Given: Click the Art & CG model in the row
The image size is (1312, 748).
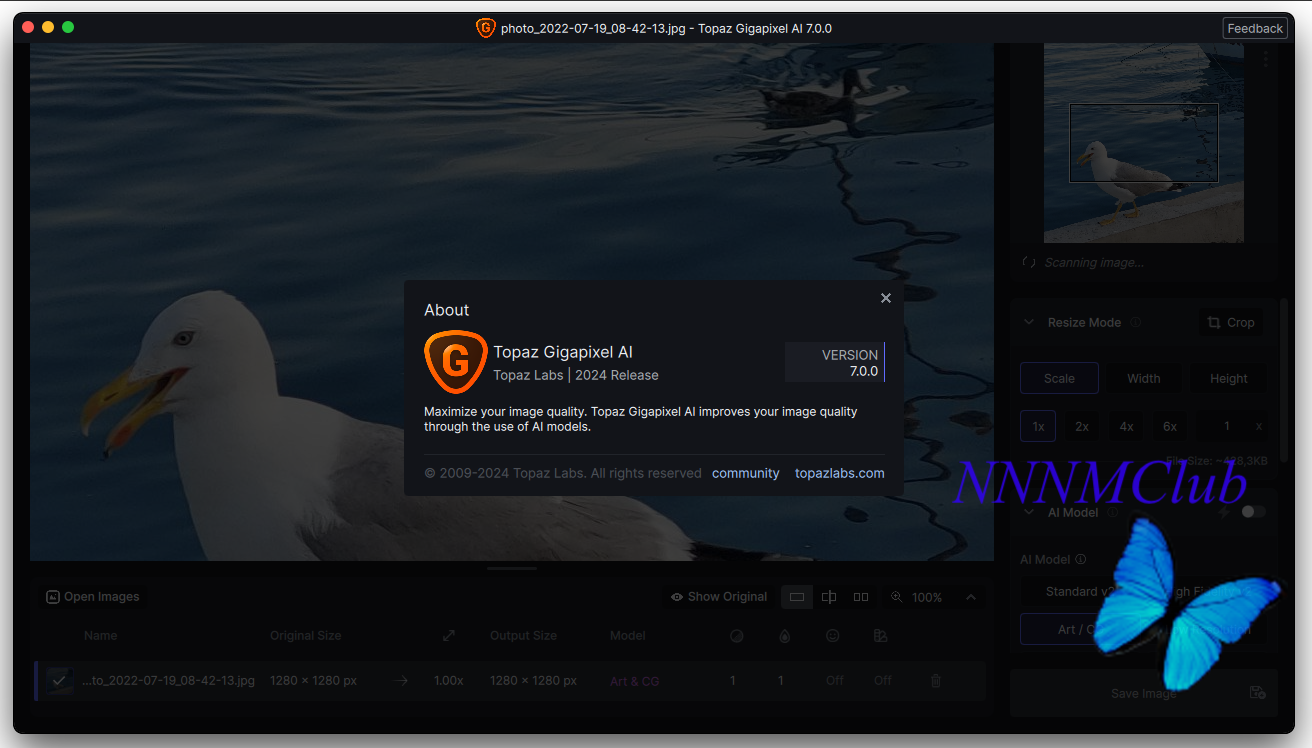Looking at the screenshot, I should 635,681.
